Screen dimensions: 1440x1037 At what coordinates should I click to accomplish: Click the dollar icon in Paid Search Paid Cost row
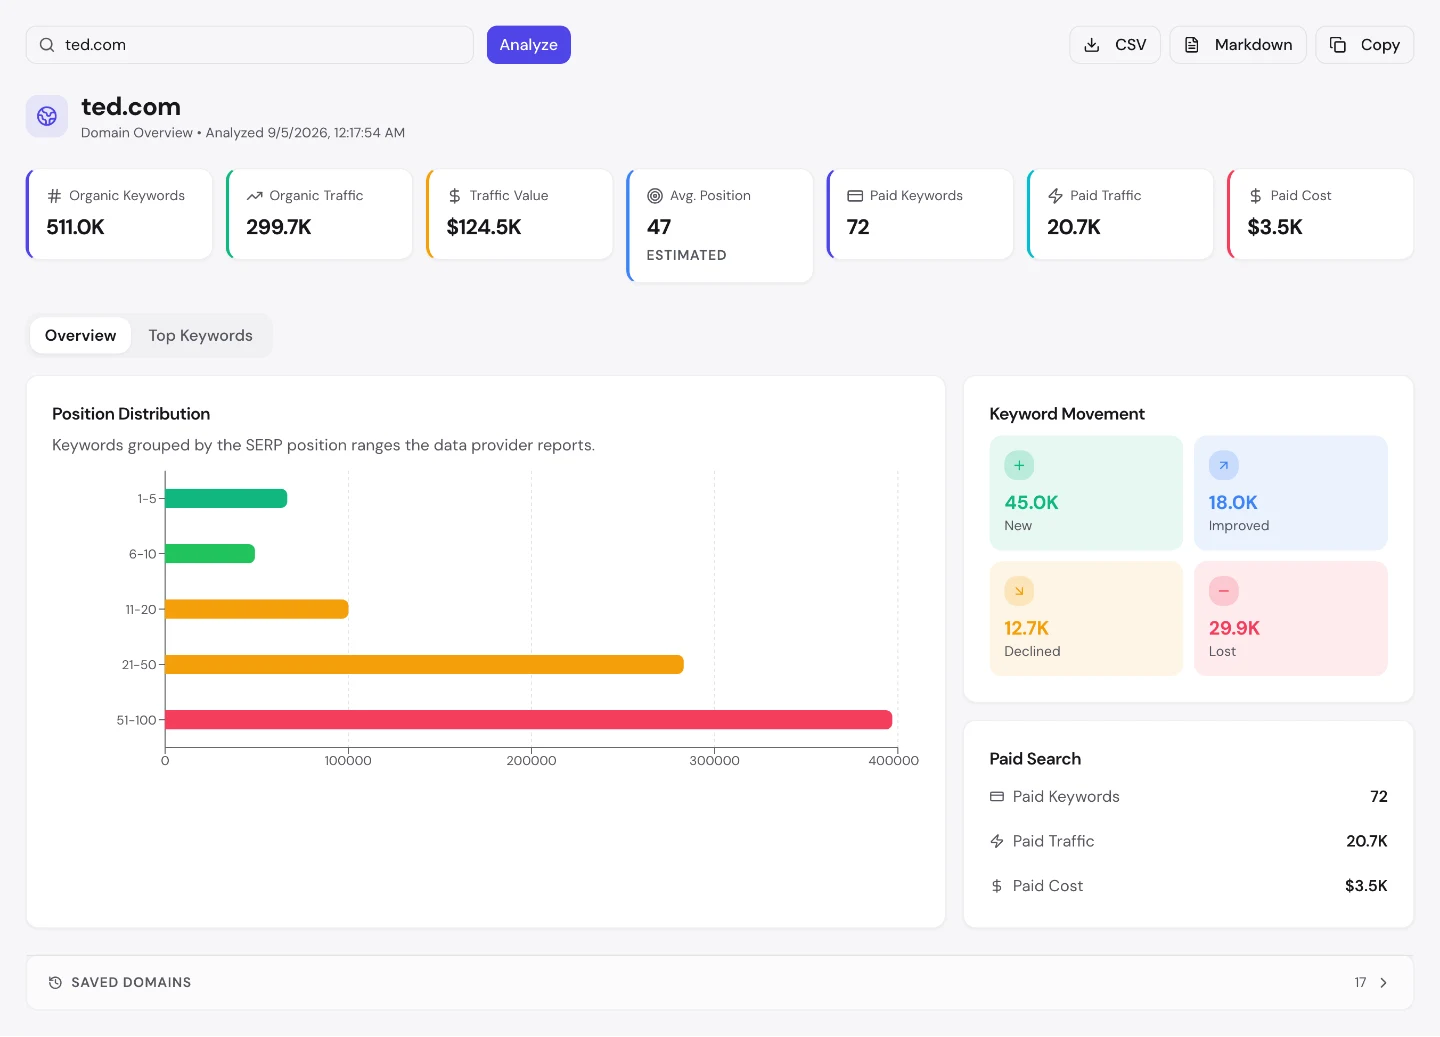[997, 886]
